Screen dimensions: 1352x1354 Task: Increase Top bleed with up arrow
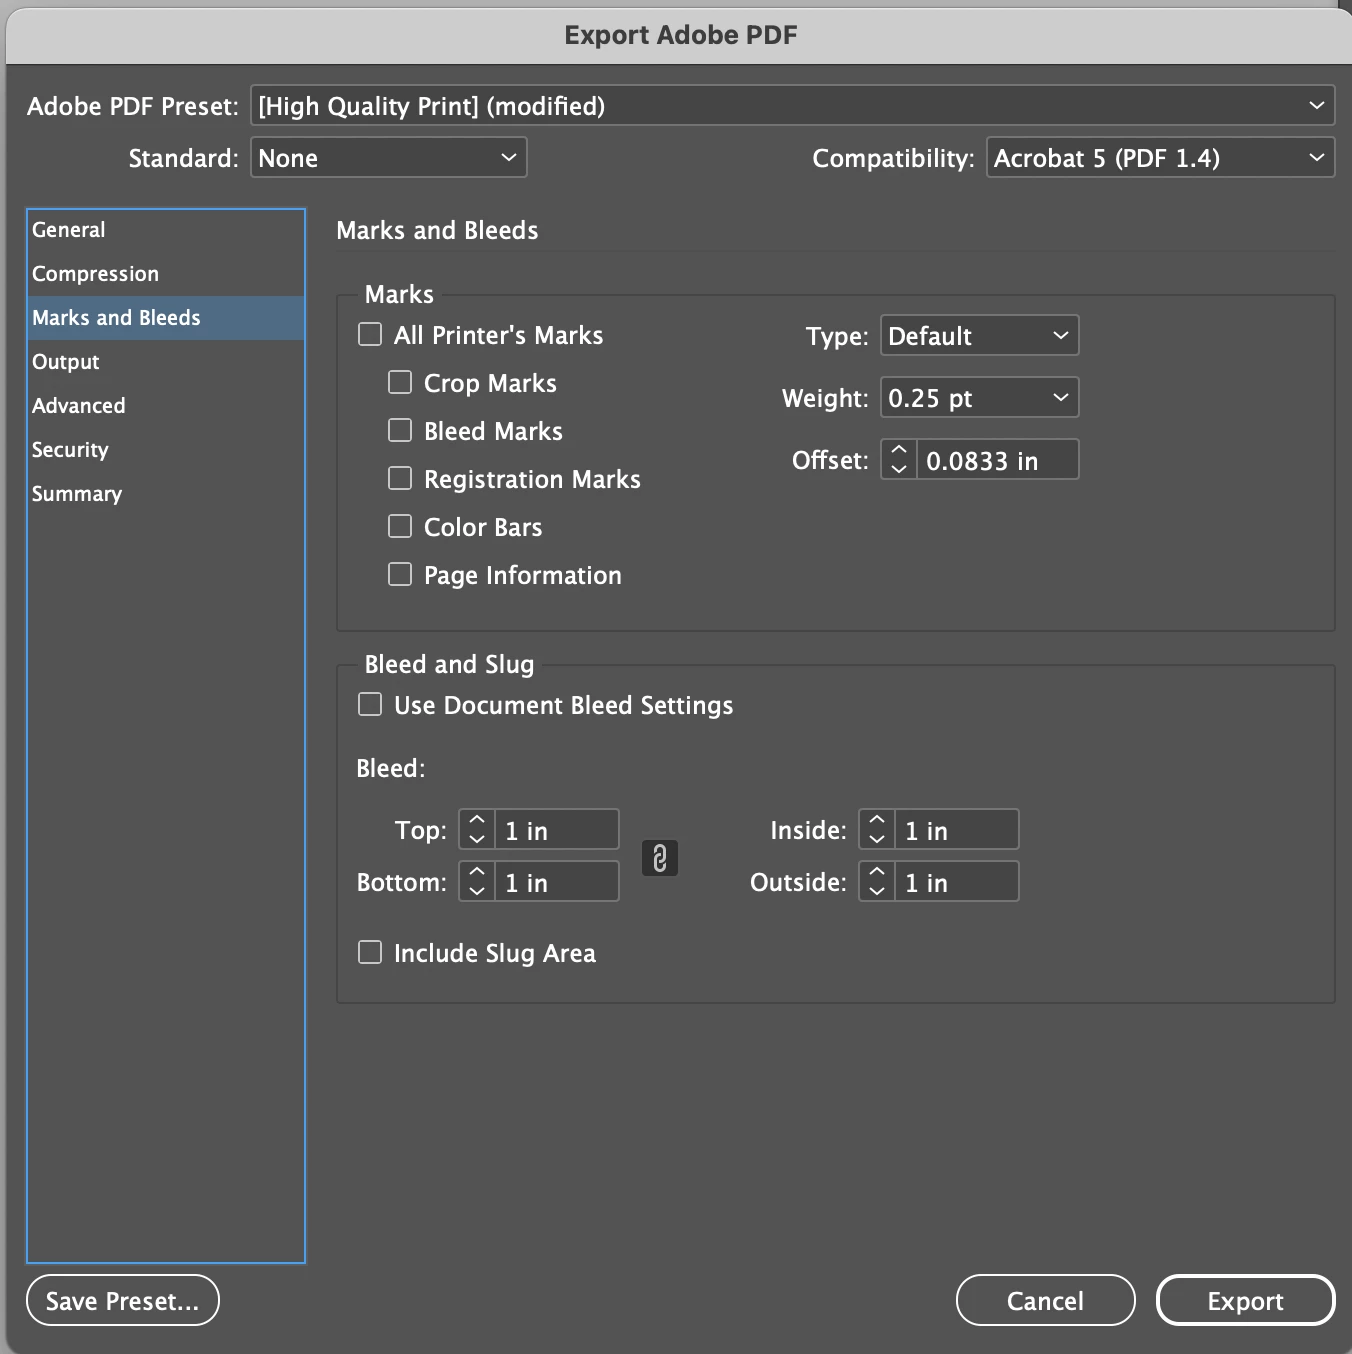pyautogui.click(x=477, y=820)
